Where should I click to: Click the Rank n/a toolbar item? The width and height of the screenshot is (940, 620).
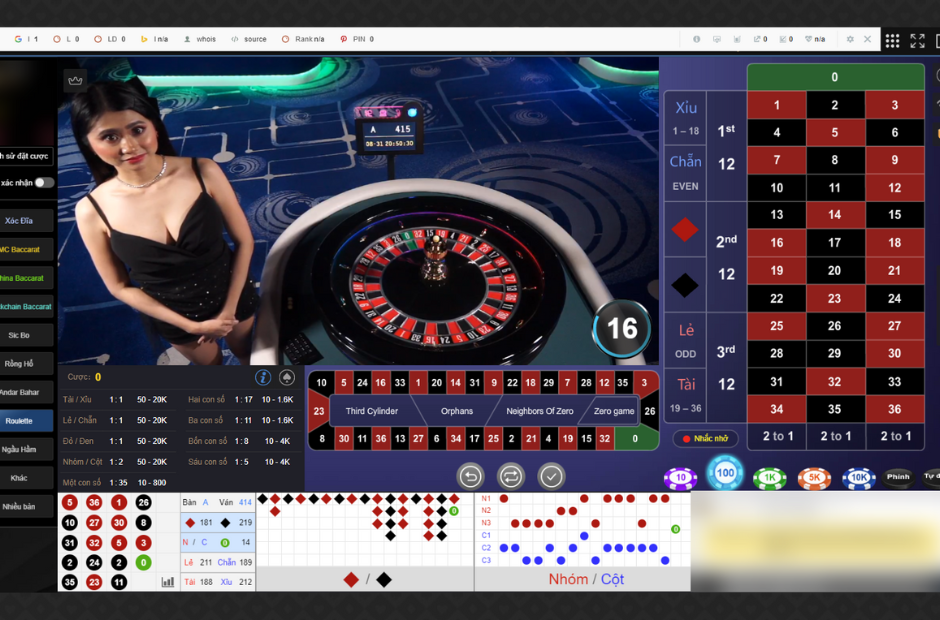(303, 39)
